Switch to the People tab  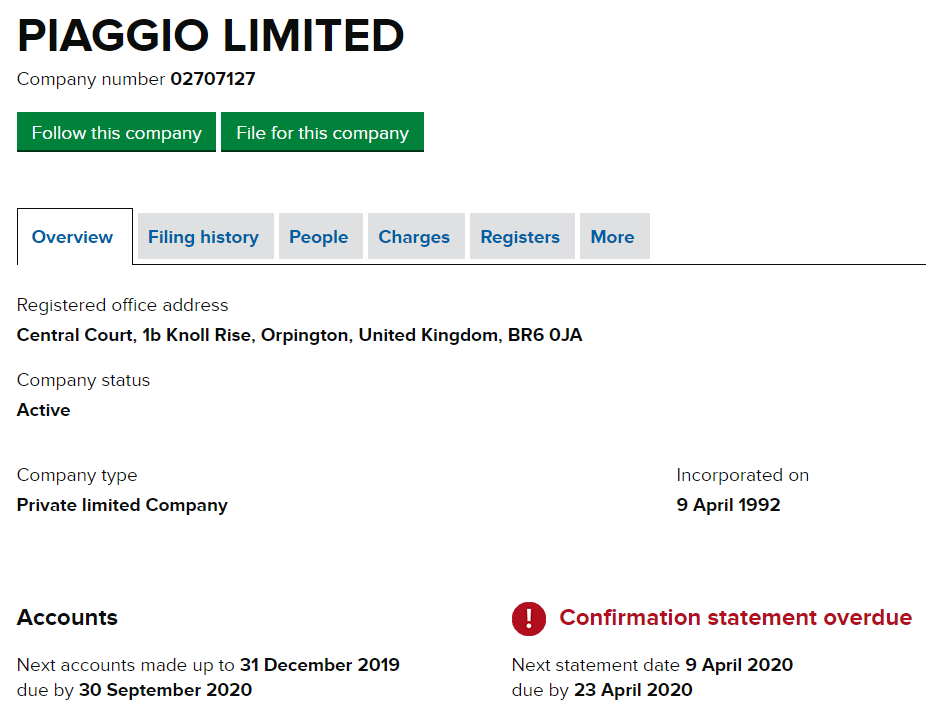click(x=319, y=237)
